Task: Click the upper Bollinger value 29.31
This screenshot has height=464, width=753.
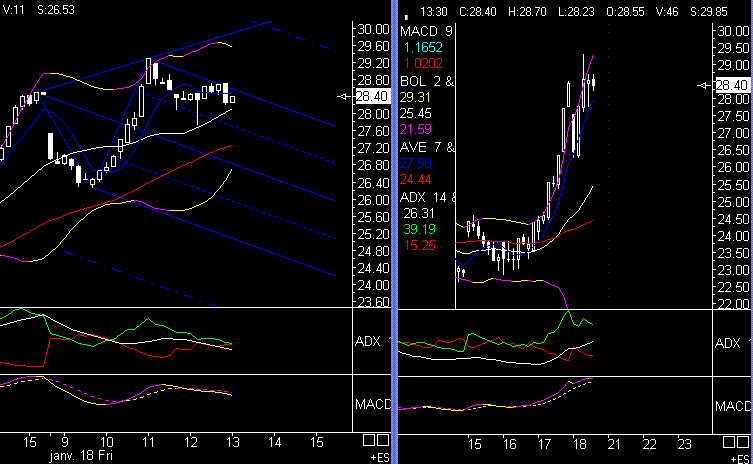Action: pos(415,98)
